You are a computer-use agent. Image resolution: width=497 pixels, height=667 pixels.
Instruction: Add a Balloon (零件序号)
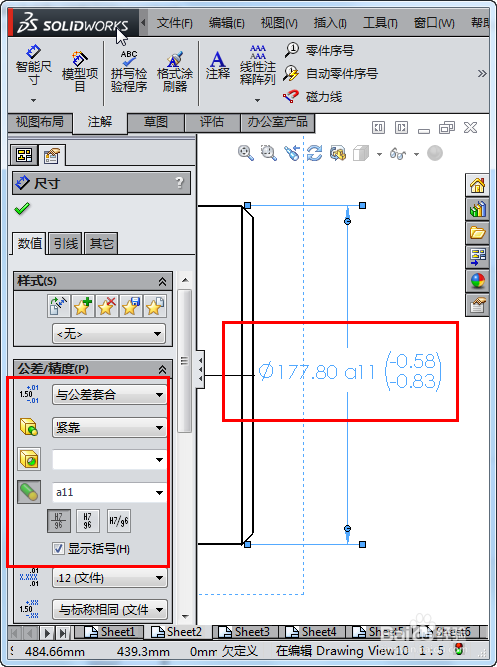(x=319, y=51)
